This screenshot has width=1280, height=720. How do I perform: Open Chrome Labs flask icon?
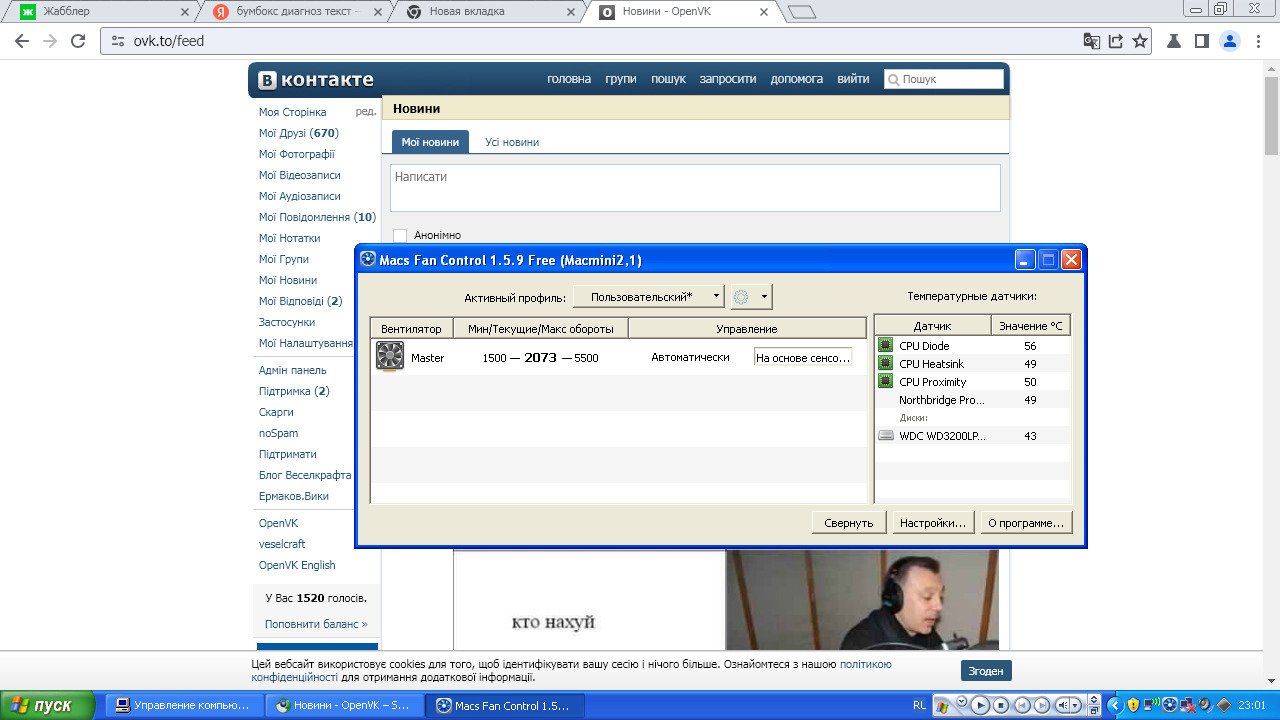click(1176, 41)
